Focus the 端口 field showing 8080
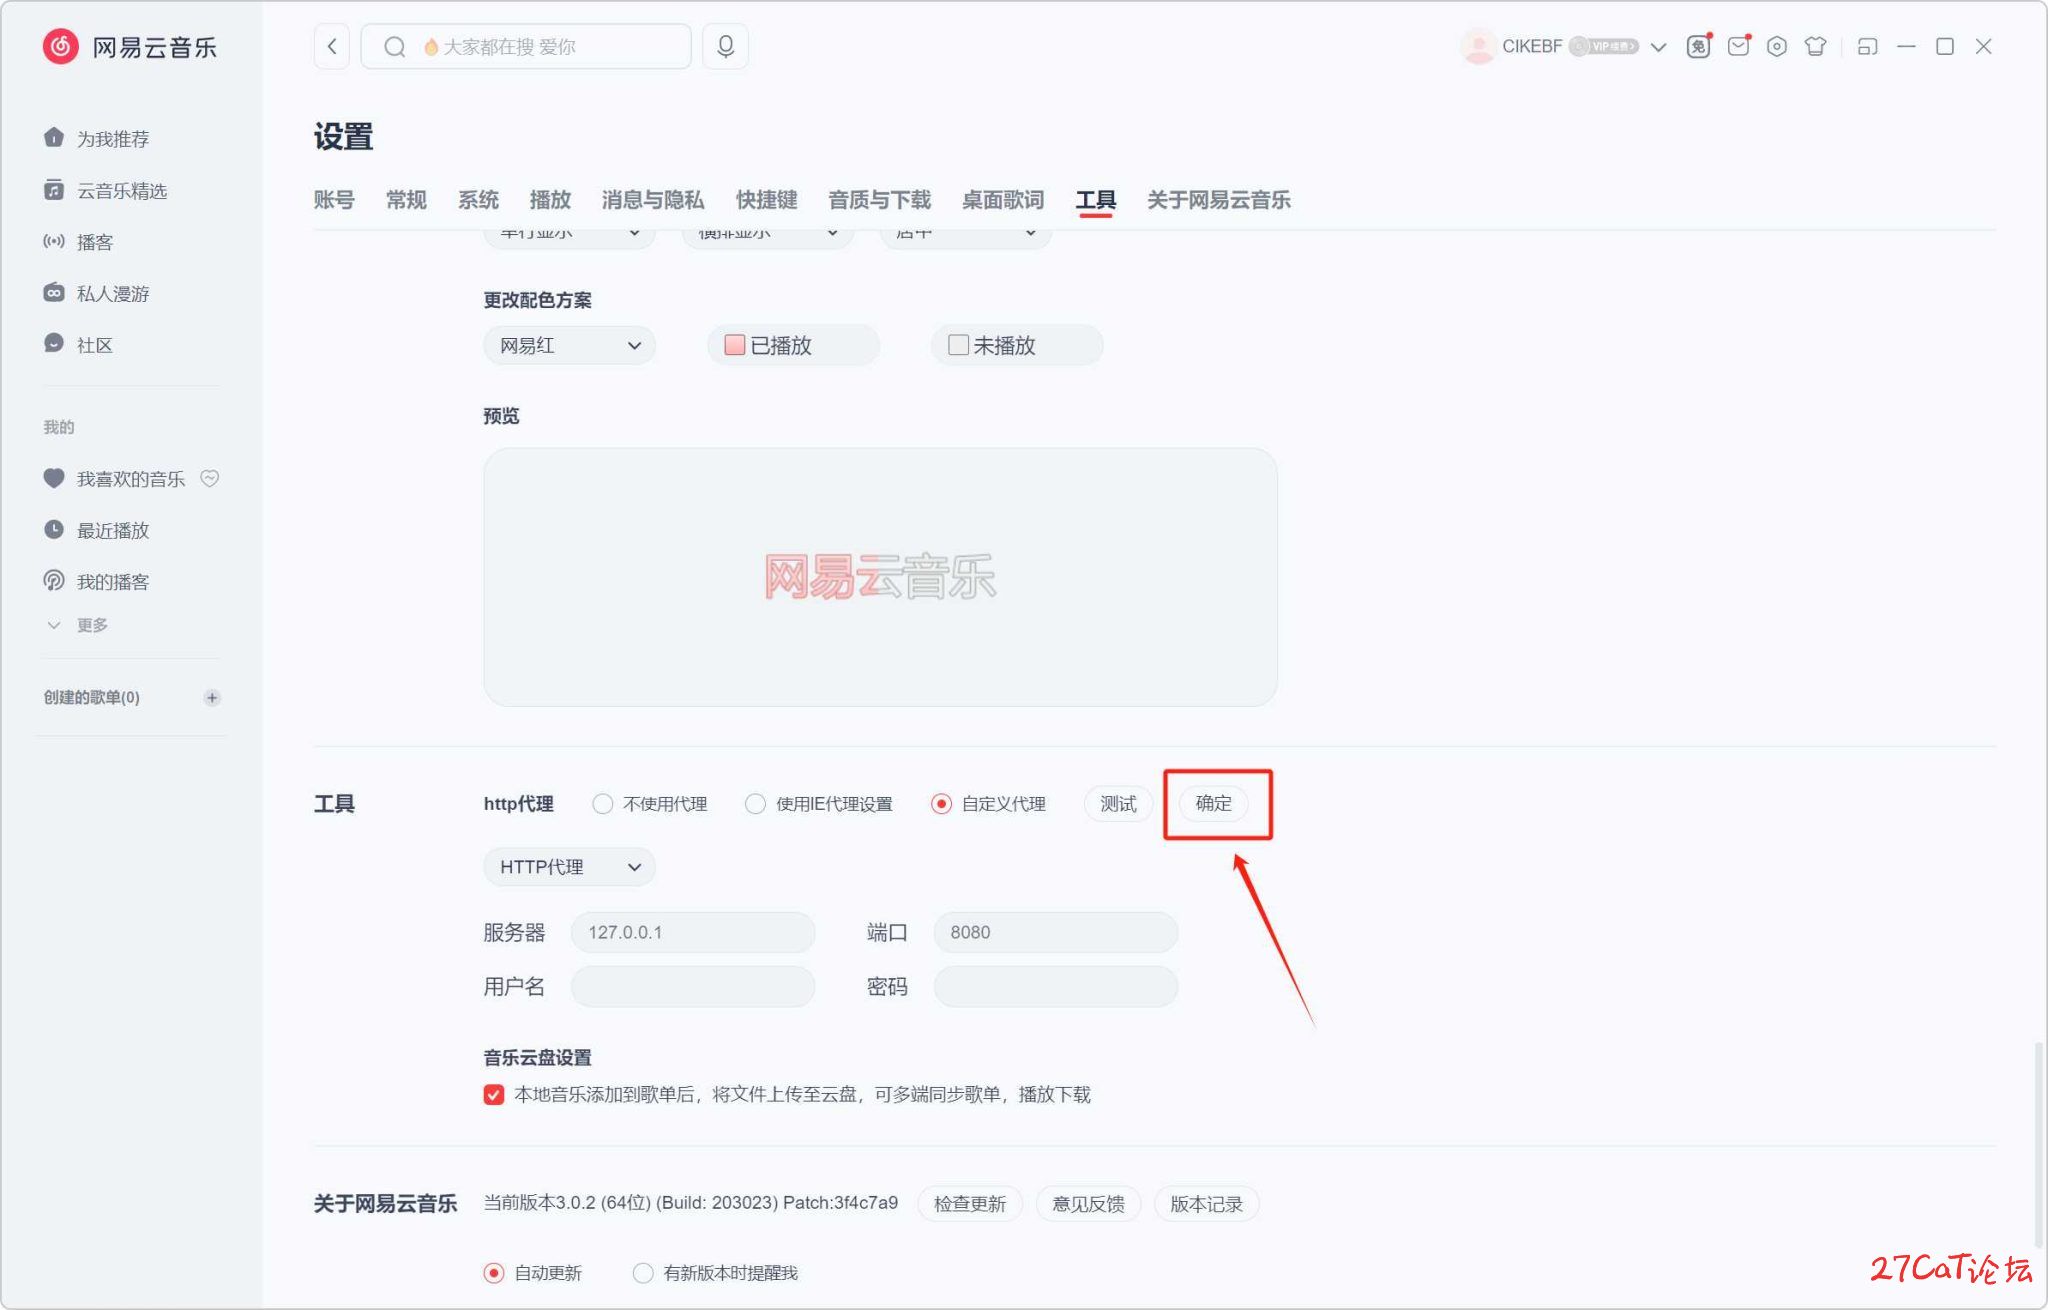2048x1310 pixels. pyautogui.click(x=1055, y=932)
